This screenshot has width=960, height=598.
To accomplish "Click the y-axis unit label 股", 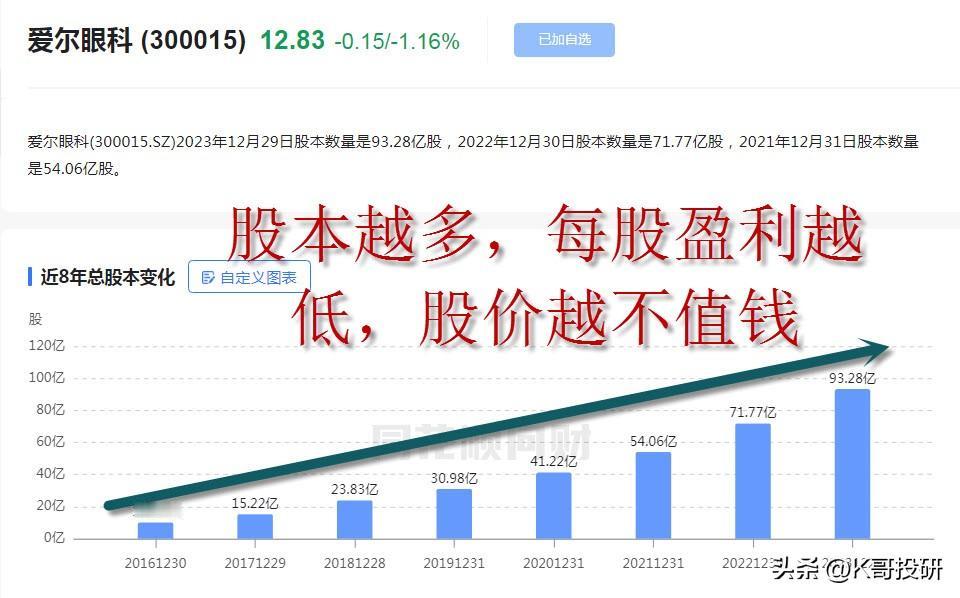I will click(x=35, y=319).
